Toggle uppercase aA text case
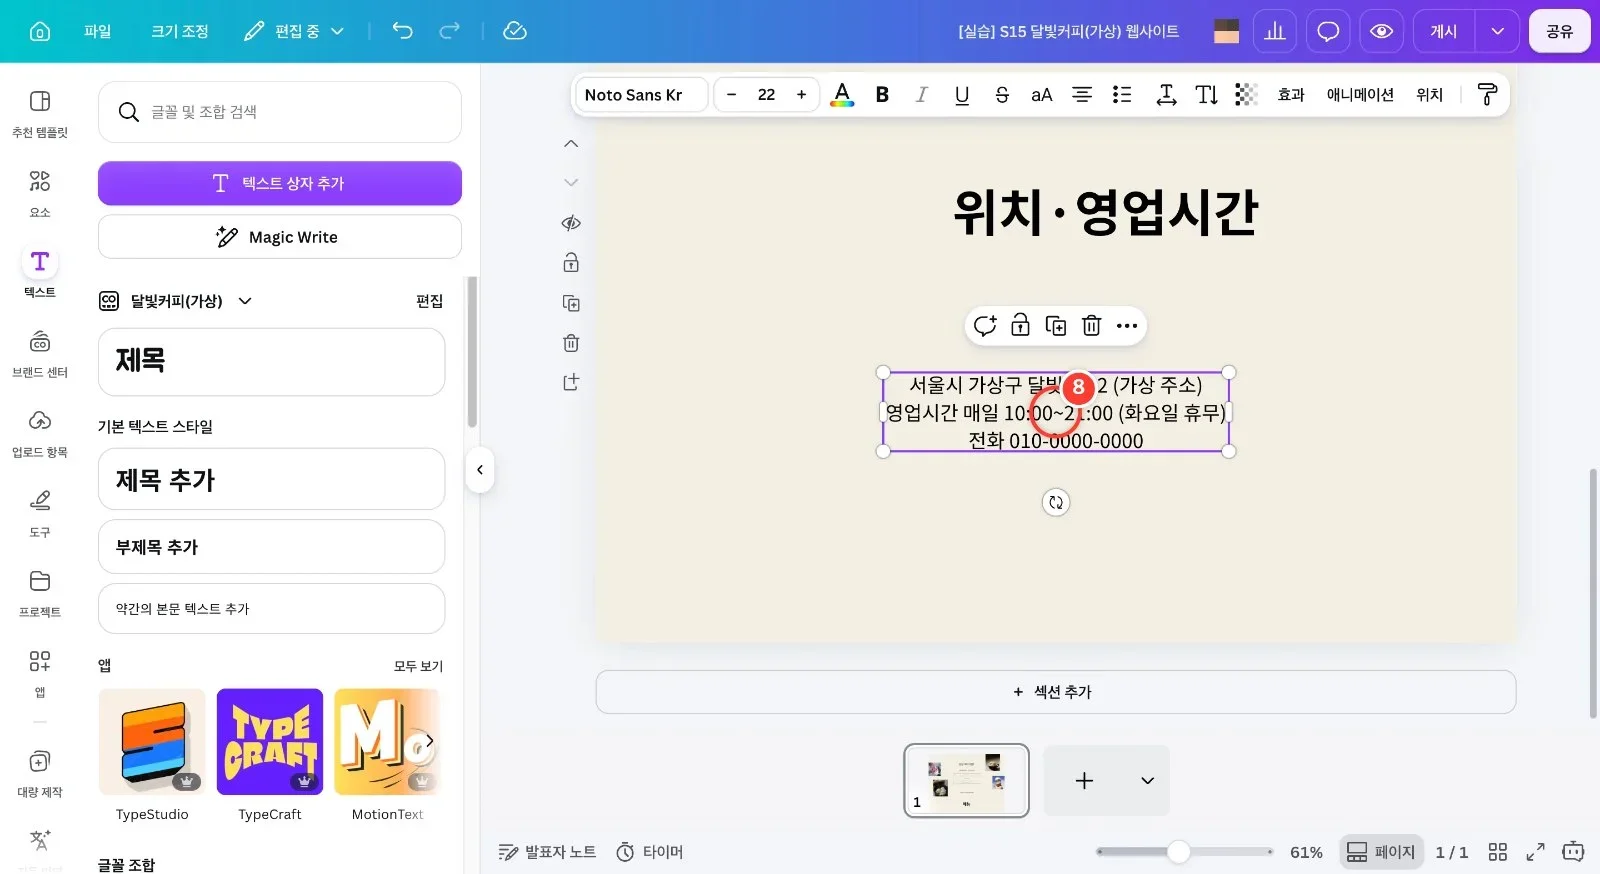Screen dimensions: 1600x874 click(x=1042, y=95)
